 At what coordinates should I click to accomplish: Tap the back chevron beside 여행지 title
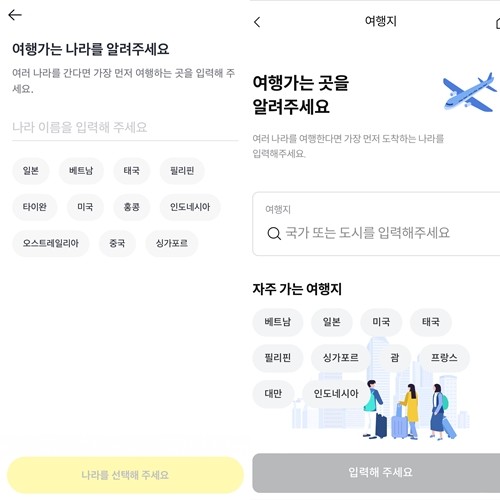[x=257, y=22]
